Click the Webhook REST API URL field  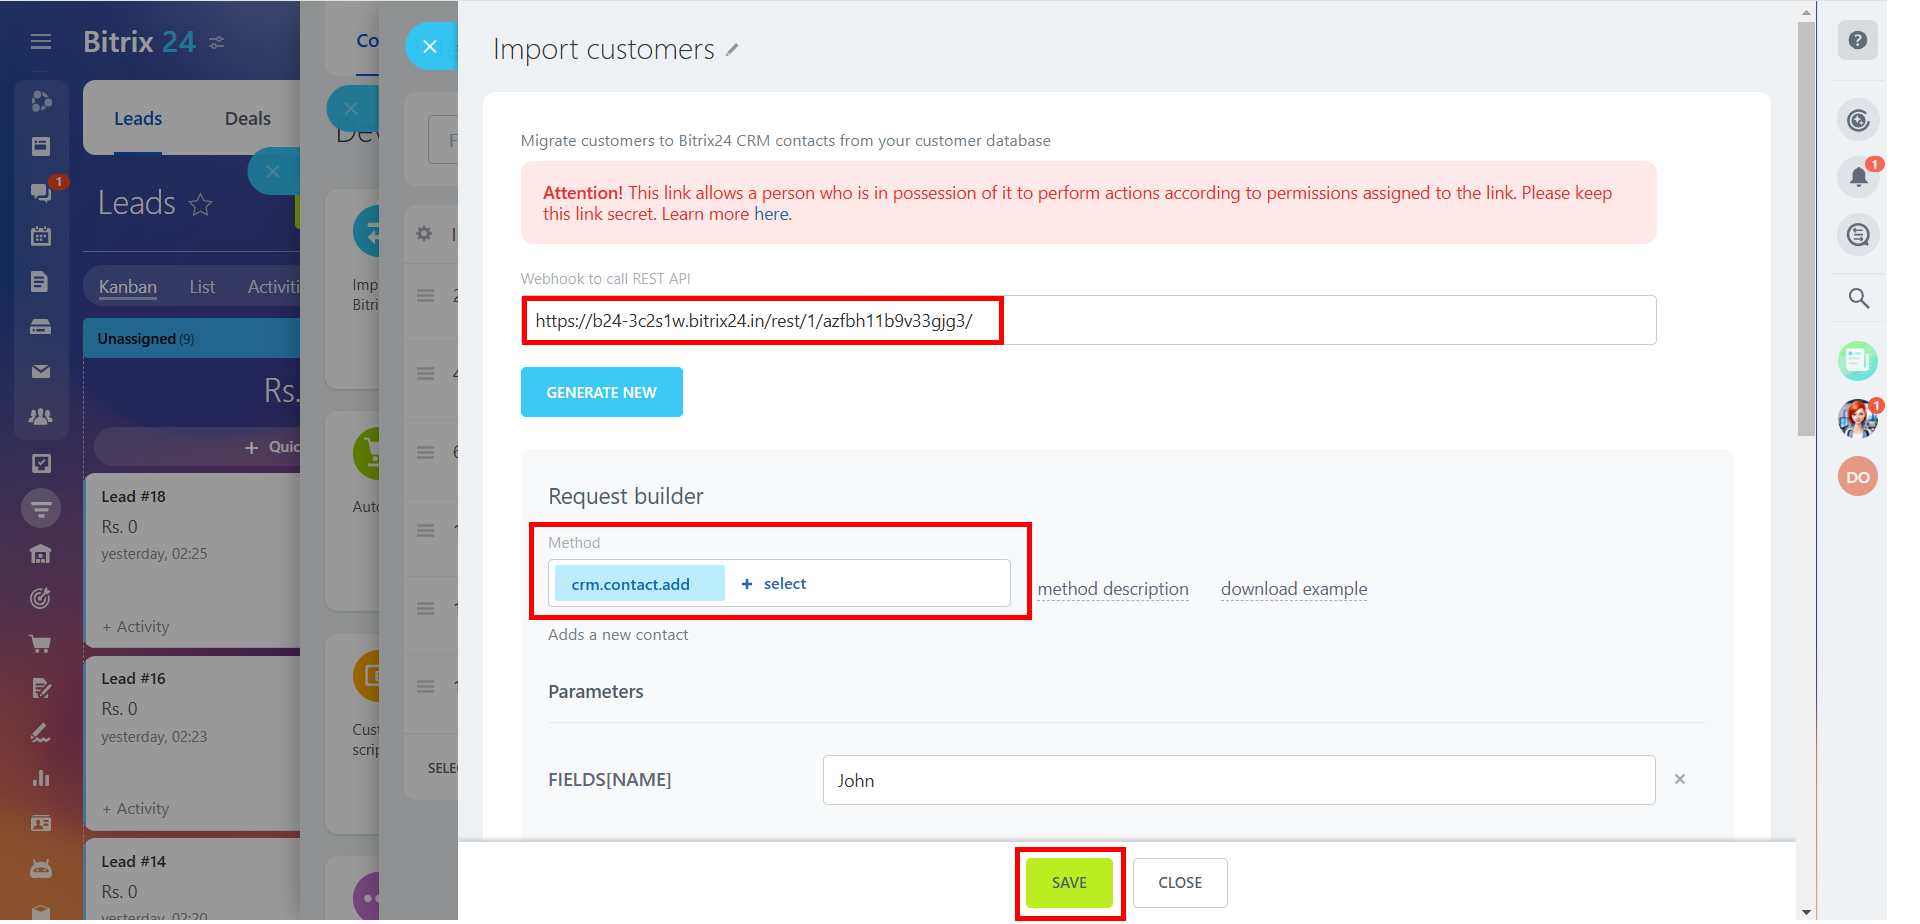coord(1088,320)
